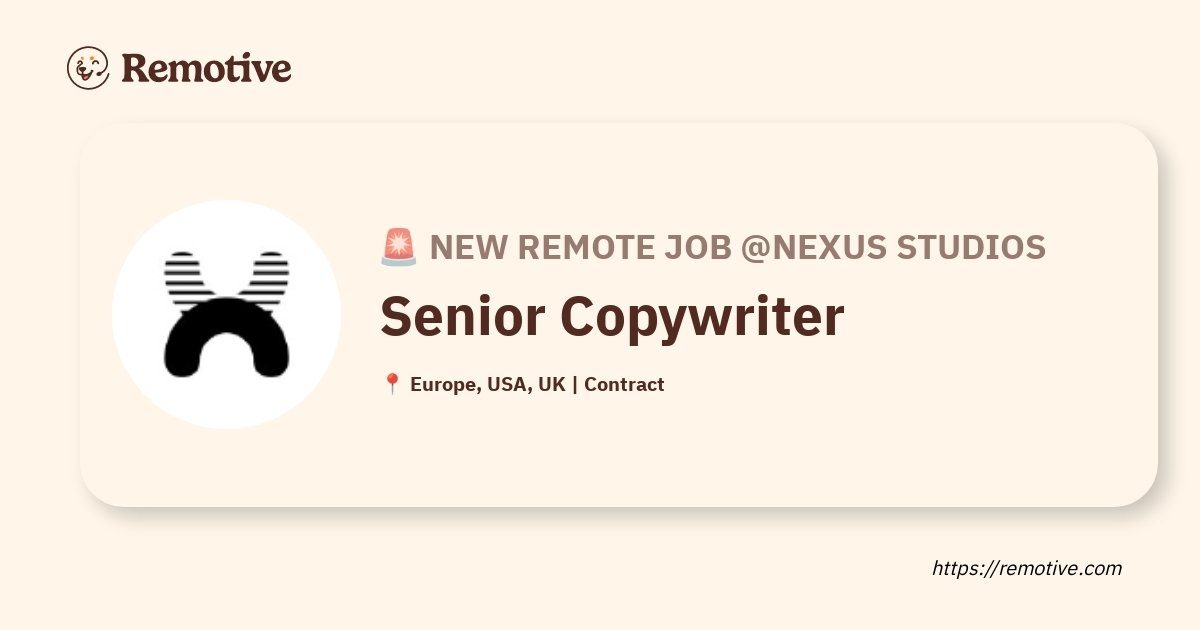
Task: Click the red siren emoji icon
Action: point(399,247)
